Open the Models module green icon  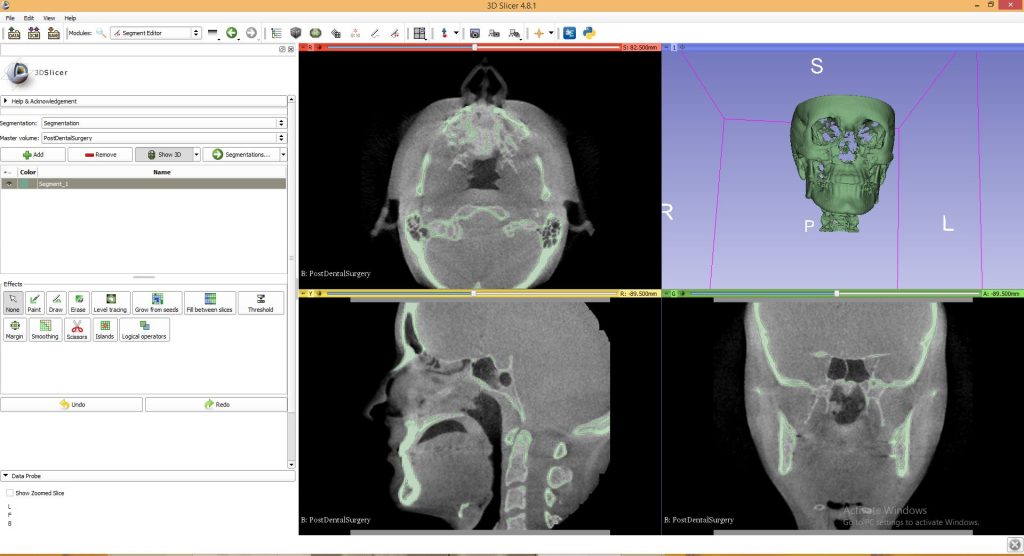tap(315, 33)
